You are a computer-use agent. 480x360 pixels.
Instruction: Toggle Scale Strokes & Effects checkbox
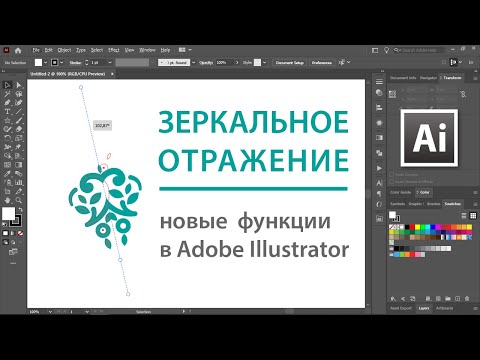click(391, 182)
